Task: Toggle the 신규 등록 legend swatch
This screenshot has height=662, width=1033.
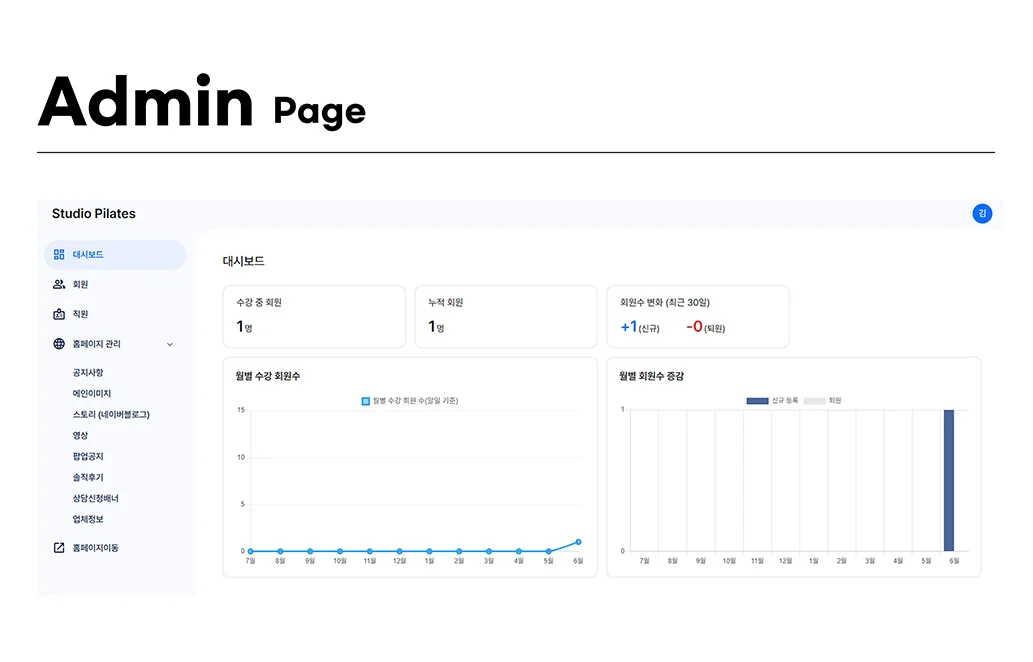Action: [x=757, y=400]
